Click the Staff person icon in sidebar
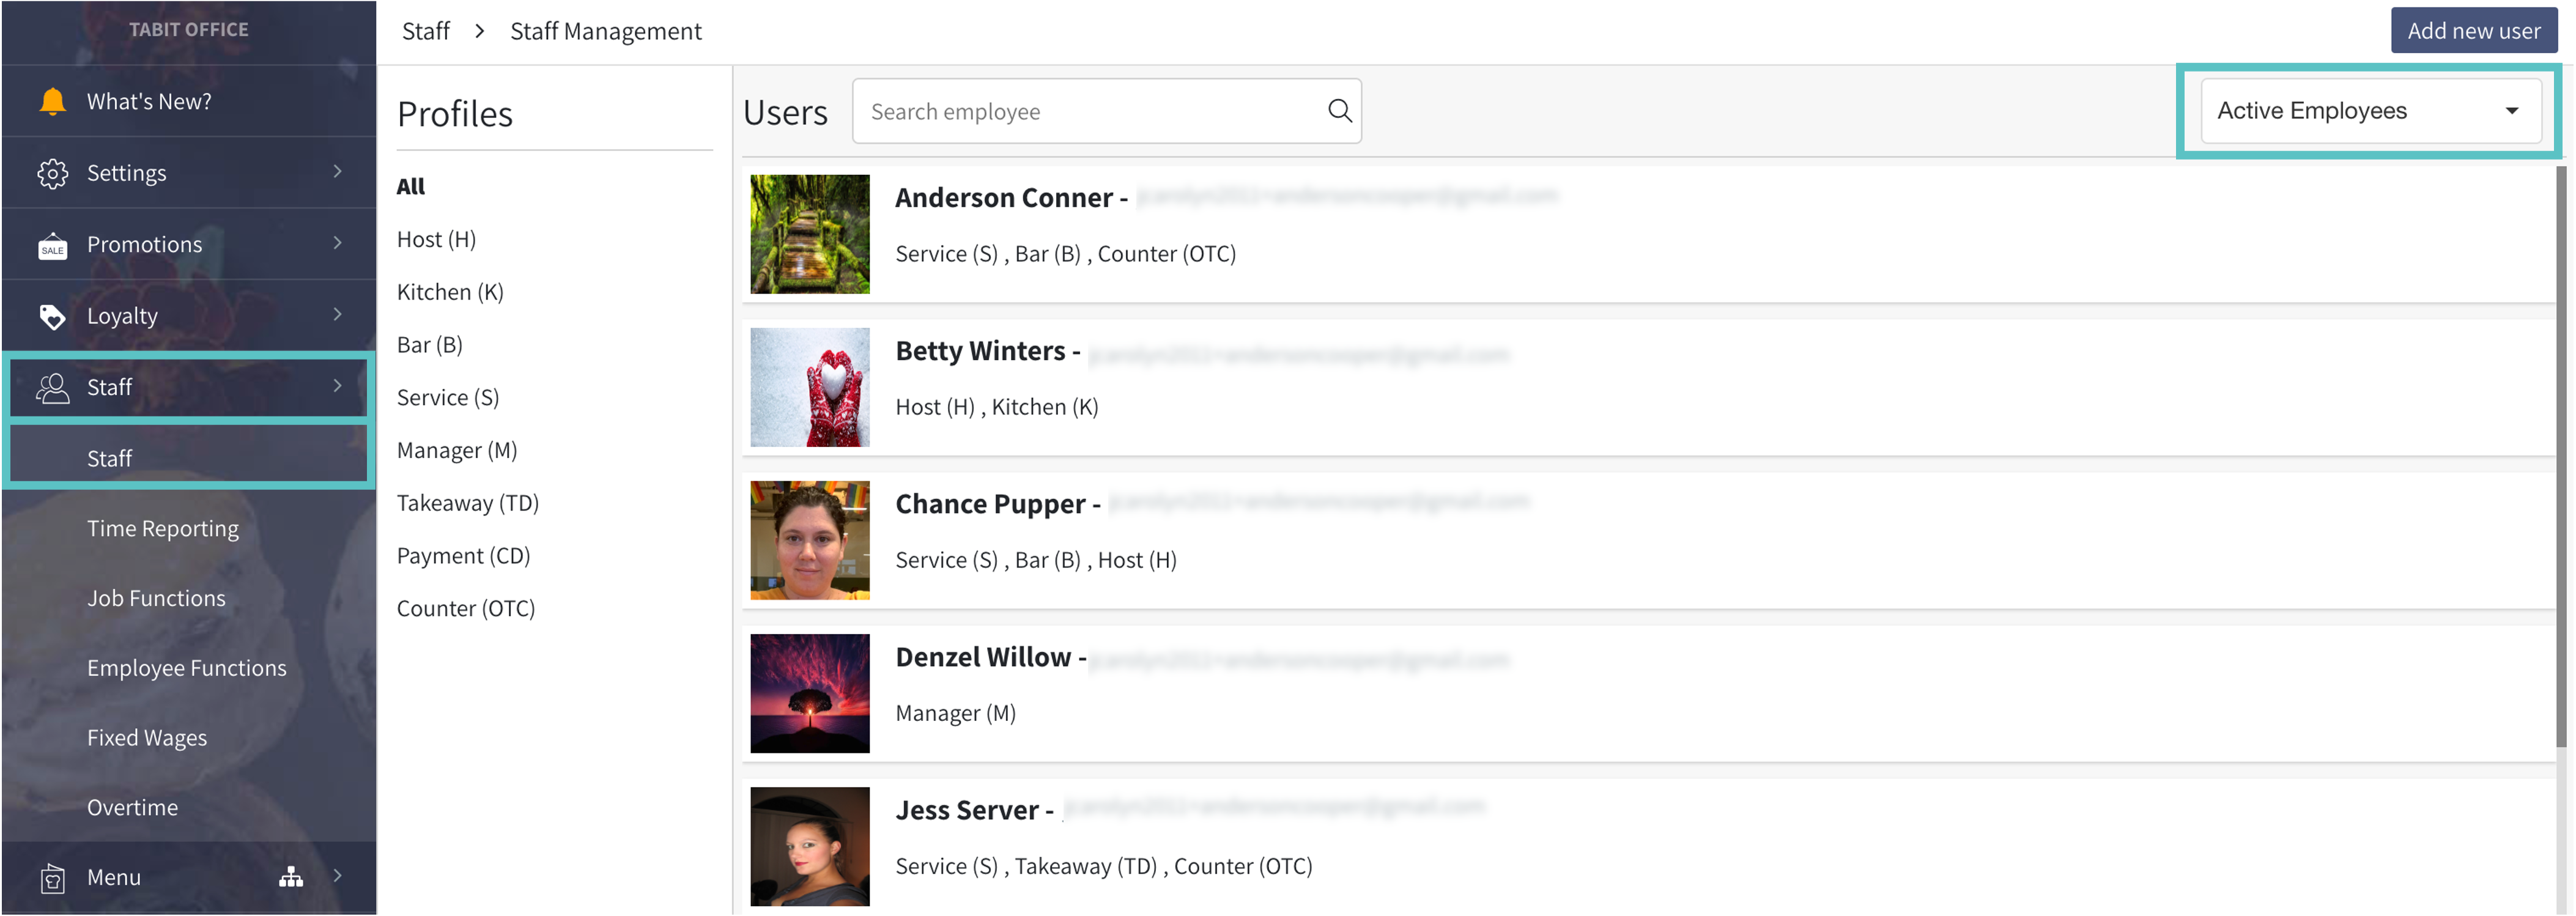Screen dimensions: 2576x916 (52, 387)
